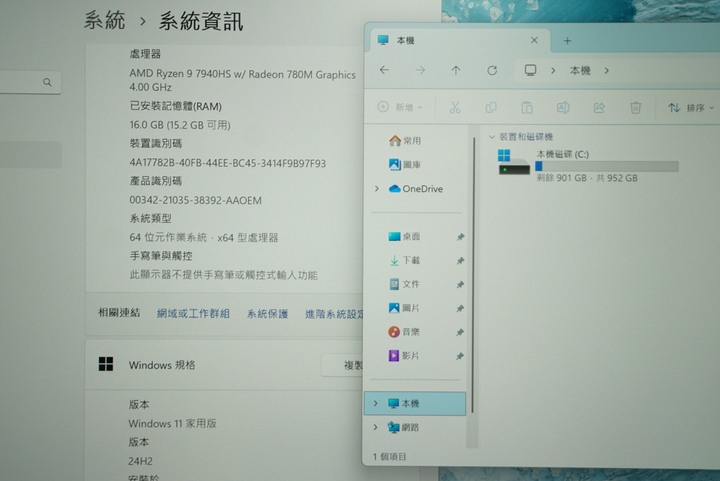The width and height of the screenshot is (720, 481).
Task: Open 音樂 (Music) quick access folder
Action: (404, 331)
